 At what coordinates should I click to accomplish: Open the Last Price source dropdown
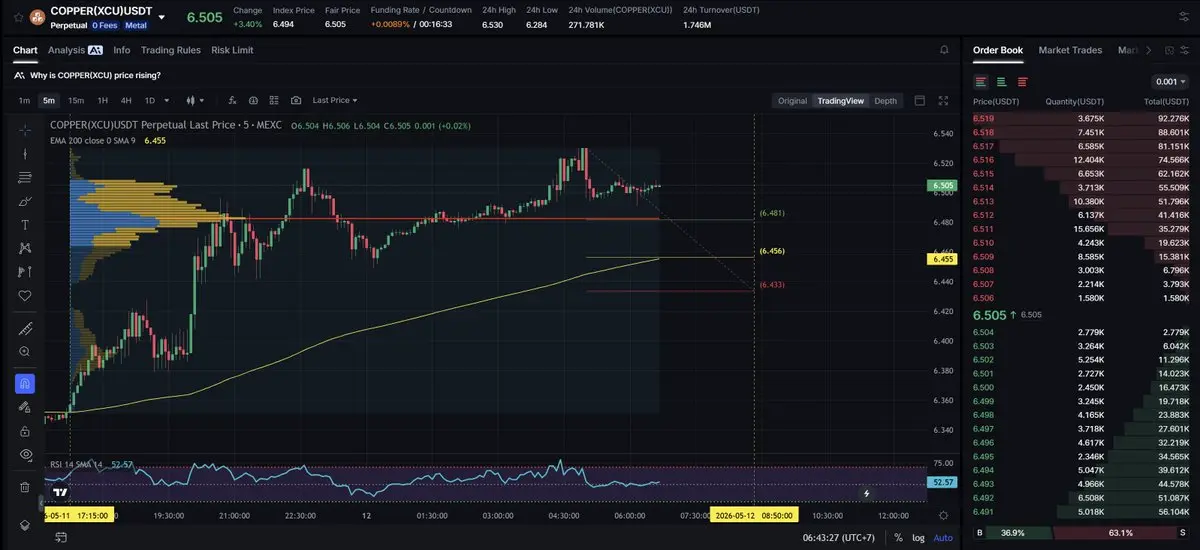click(x=334, y=100)
